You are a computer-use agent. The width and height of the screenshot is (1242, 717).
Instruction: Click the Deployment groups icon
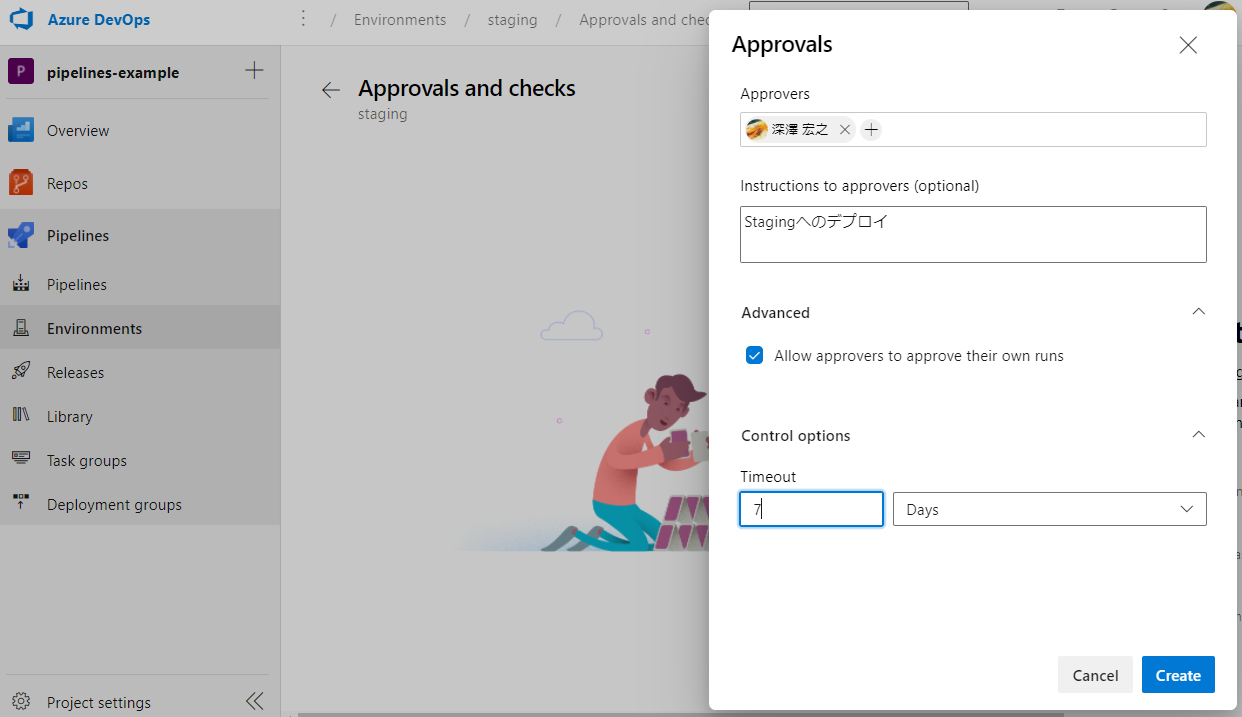(21, 504)
